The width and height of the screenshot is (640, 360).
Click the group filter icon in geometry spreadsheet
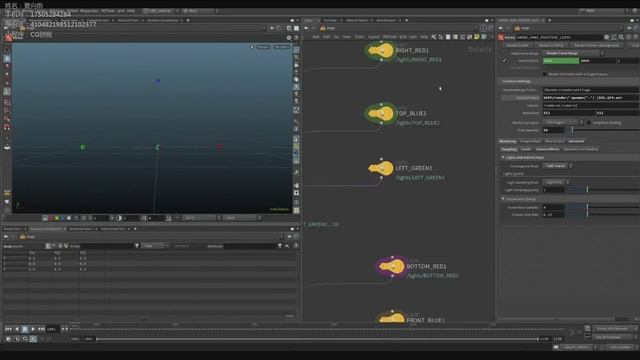(137, 246)
